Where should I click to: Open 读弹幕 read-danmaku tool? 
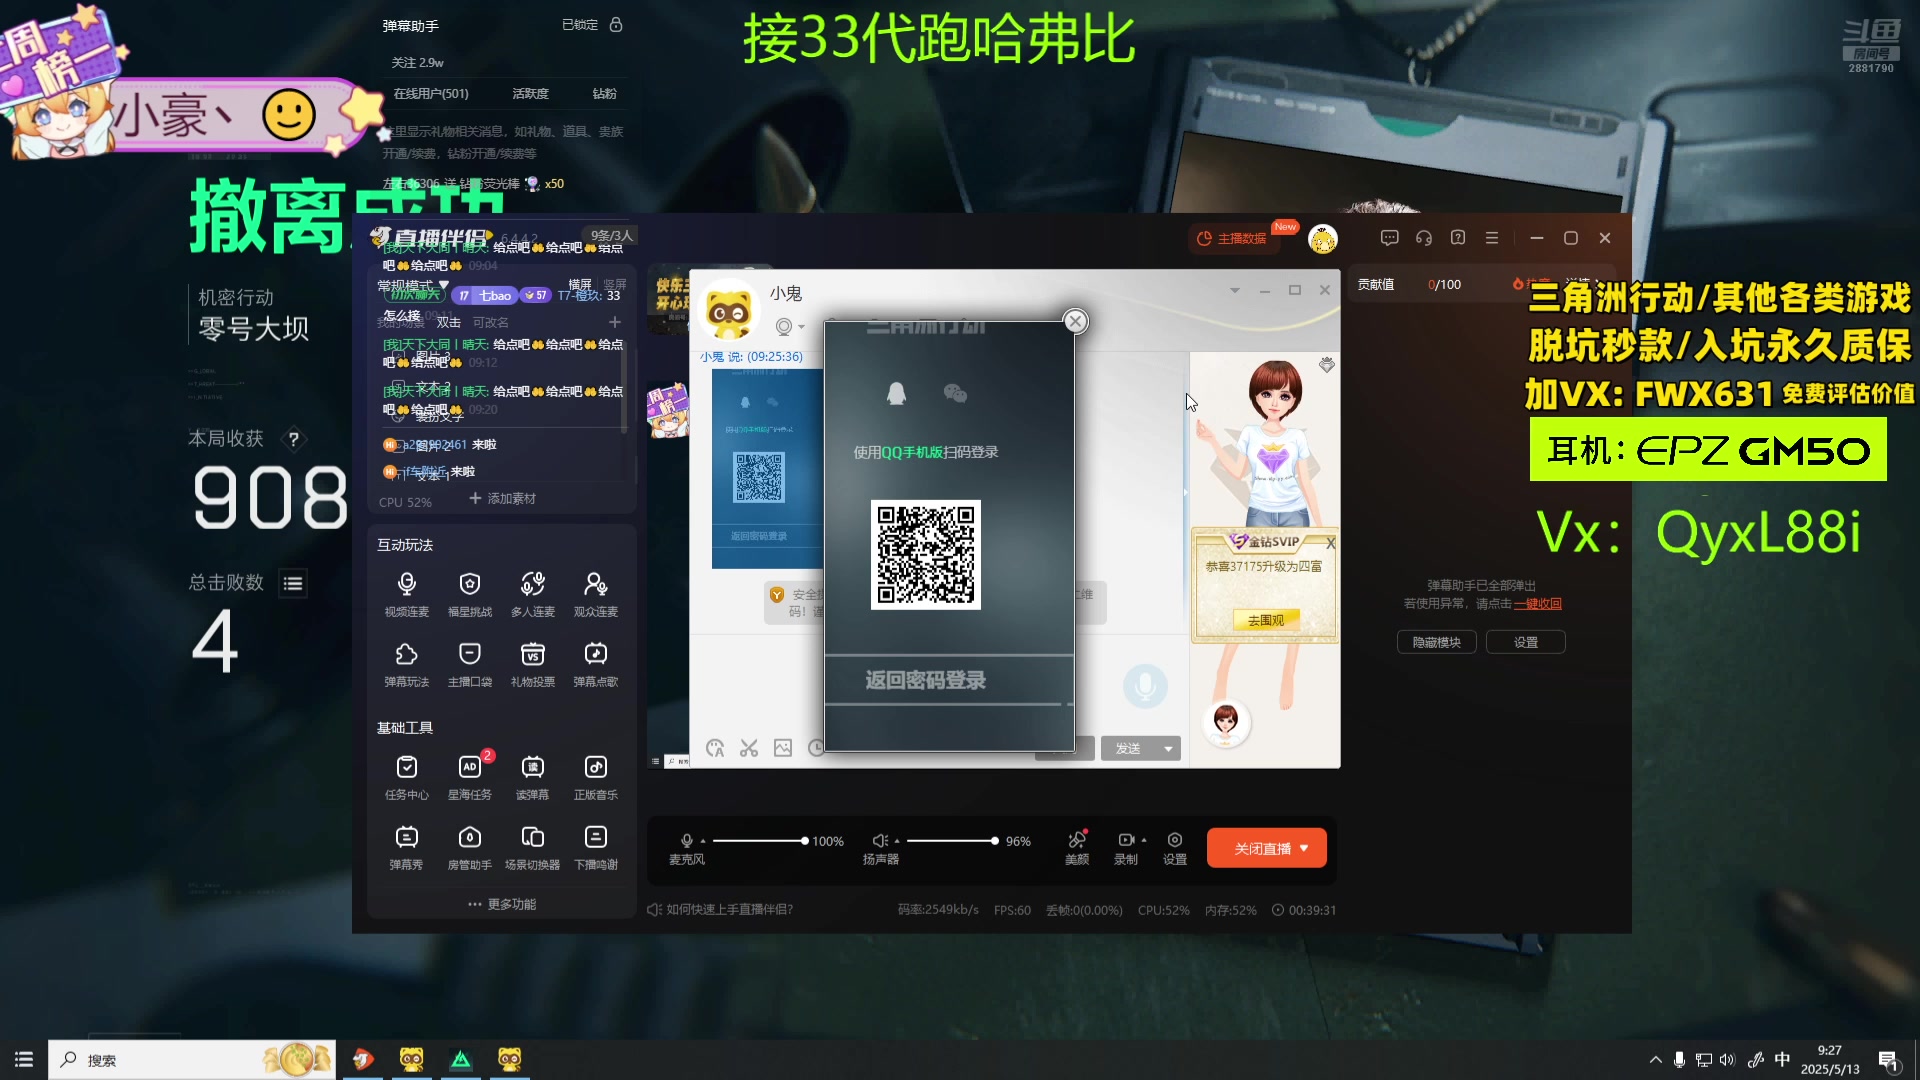[532, 777]
